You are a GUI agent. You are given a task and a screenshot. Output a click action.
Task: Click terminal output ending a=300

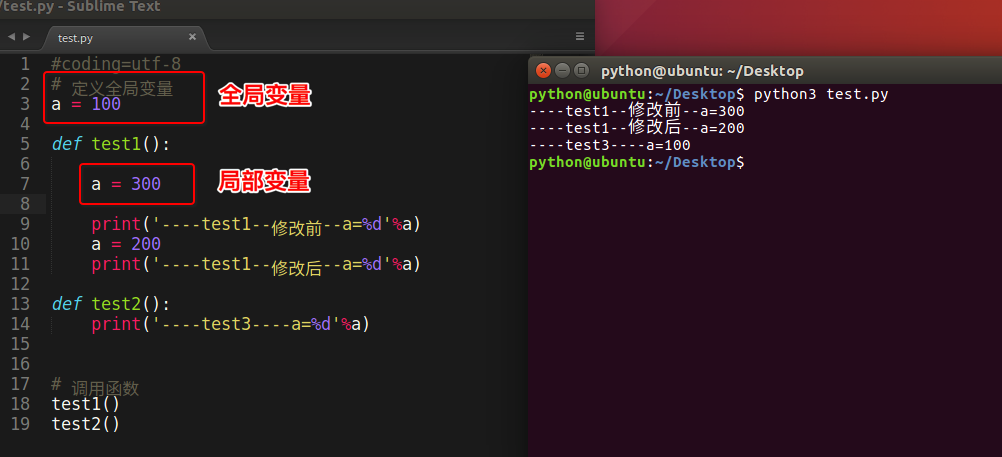637,111
